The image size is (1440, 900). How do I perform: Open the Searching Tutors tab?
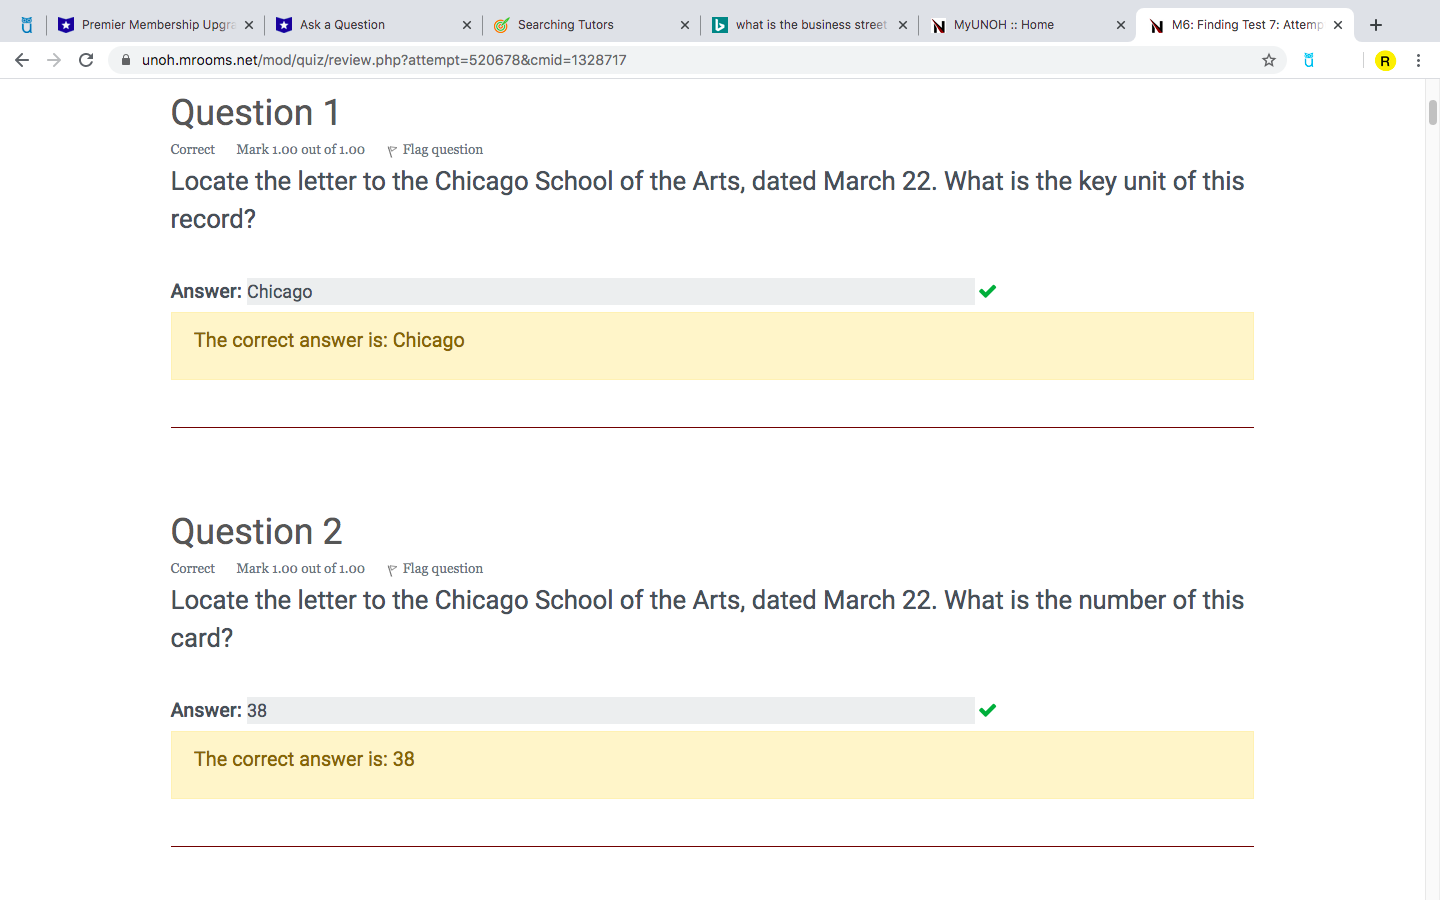pos(580,25)
